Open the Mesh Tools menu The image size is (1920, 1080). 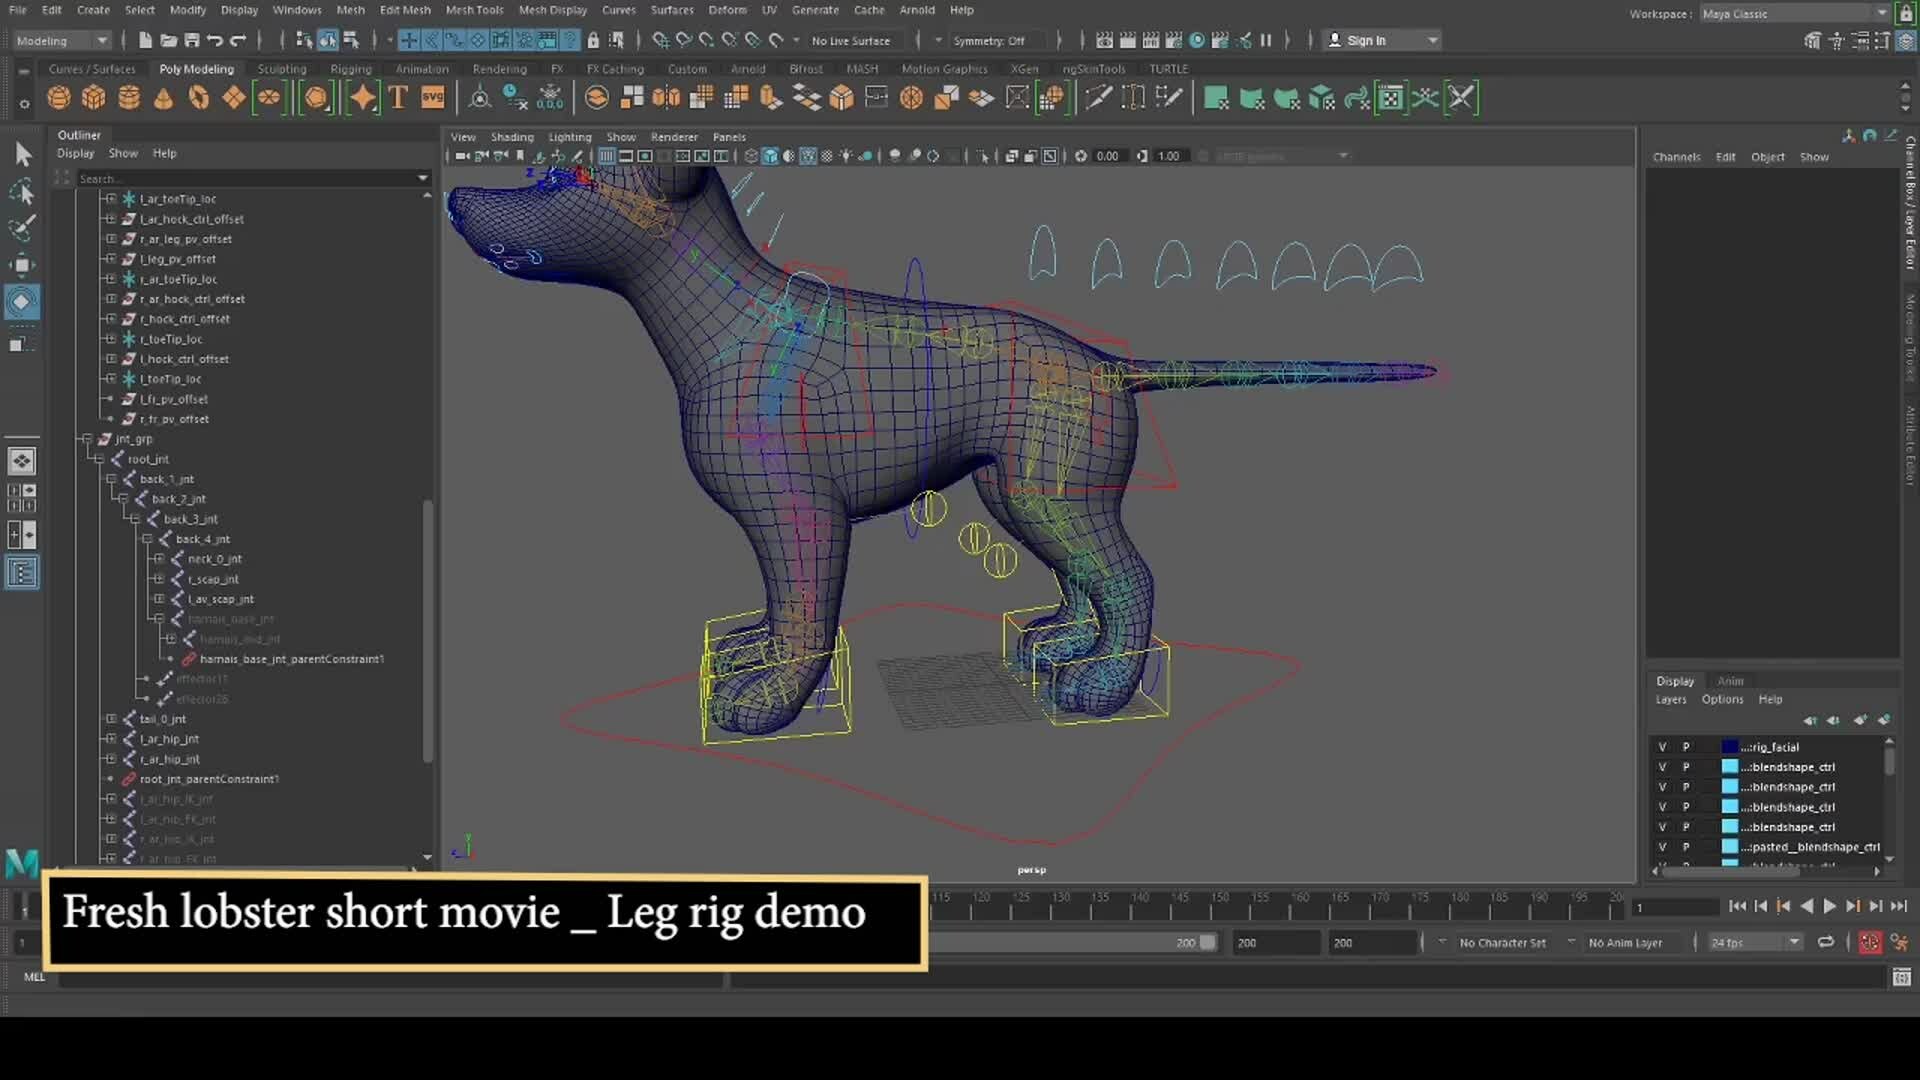474,10
